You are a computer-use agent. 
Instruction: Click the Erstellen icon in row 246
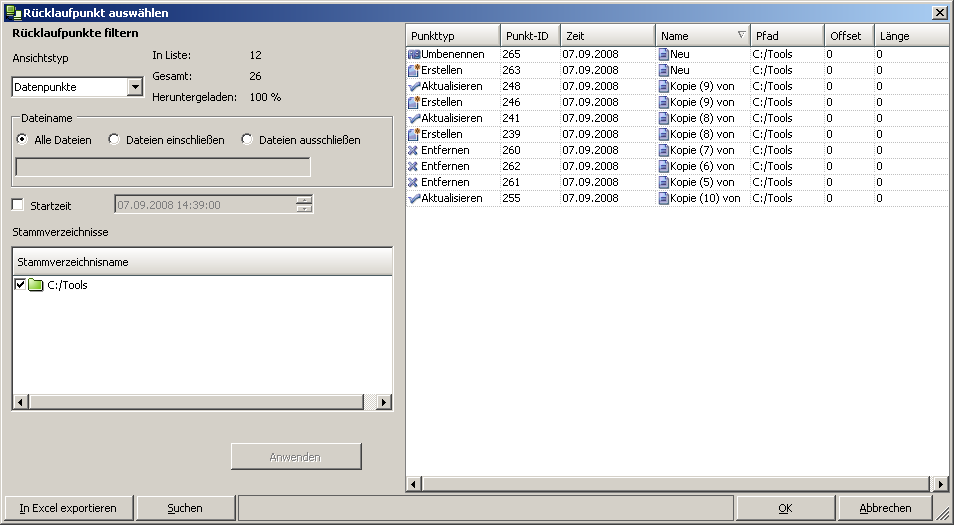pyautogui.click(x=414, y=102)
